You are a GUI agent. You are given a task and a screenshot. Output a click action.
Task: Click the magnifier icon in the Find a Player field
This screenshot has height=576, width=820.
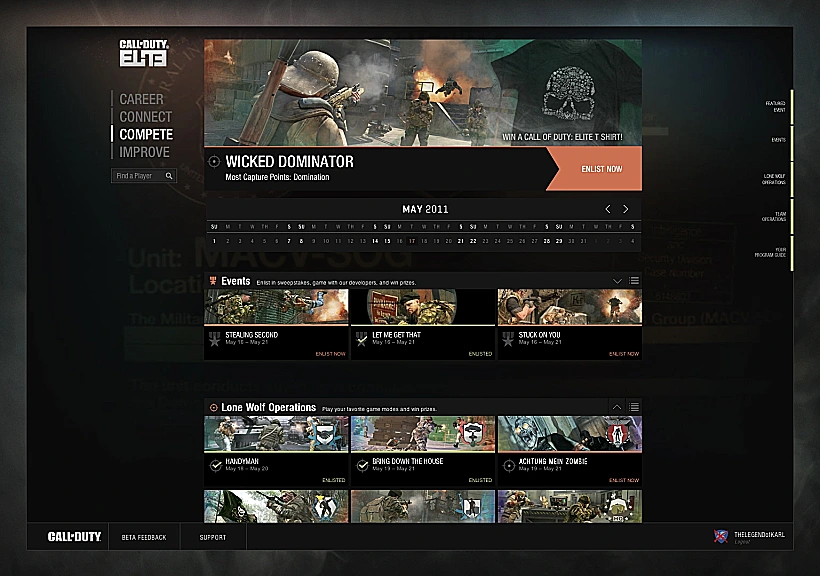(169, 175)
